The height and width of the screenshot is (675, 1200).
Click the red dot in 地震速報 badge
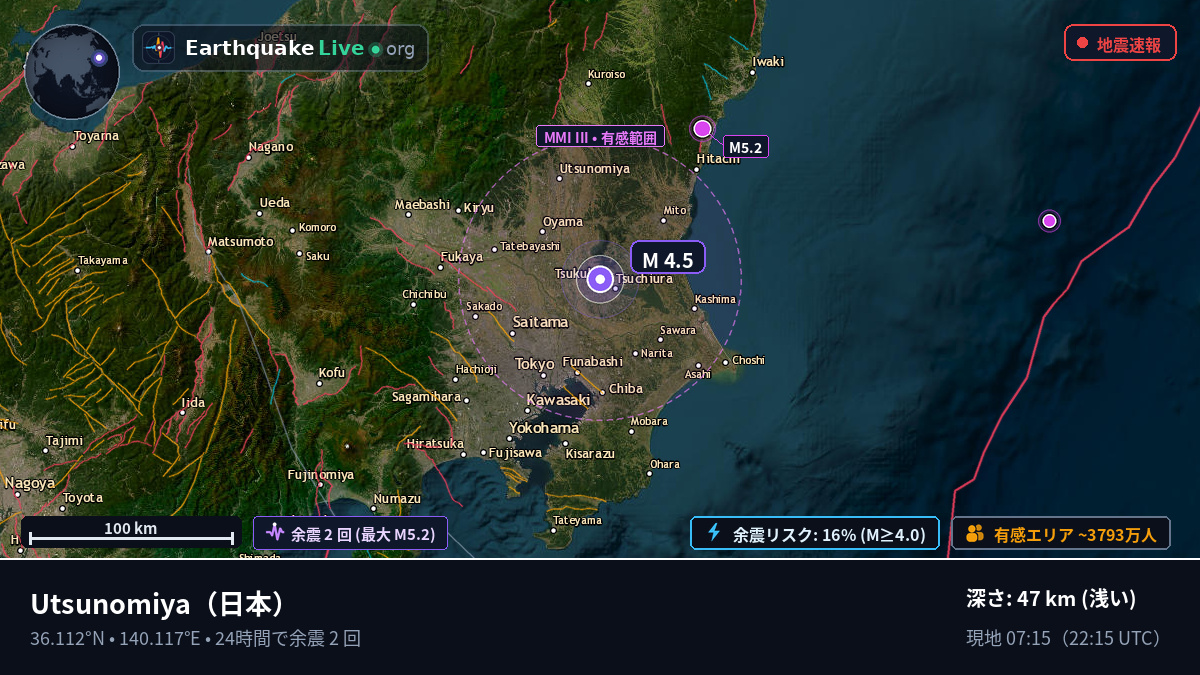point(1082,43)
